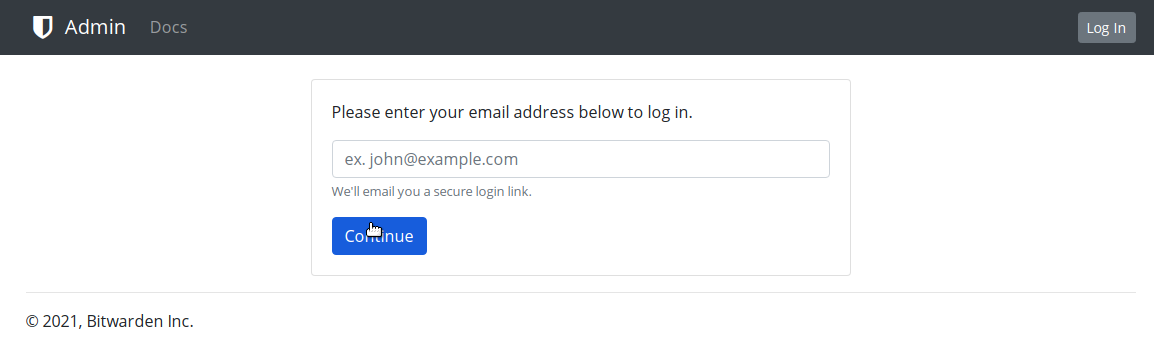The width and height of the screenshot is (1154, 363).
Task: Click the horizontal divider above the footer
Action: (581, 292)
